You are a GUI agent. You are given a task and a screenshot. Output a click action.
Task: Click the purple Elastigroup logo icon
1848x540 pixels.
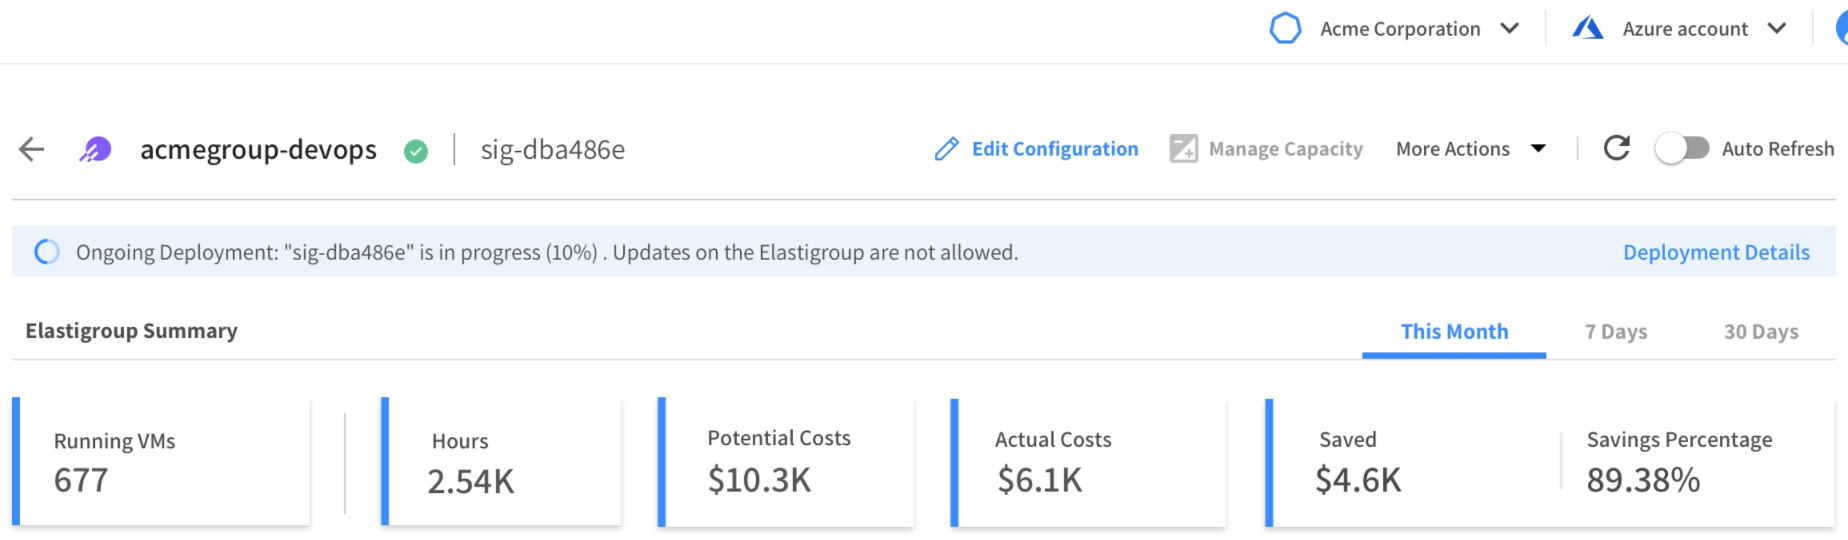(95, 150)
